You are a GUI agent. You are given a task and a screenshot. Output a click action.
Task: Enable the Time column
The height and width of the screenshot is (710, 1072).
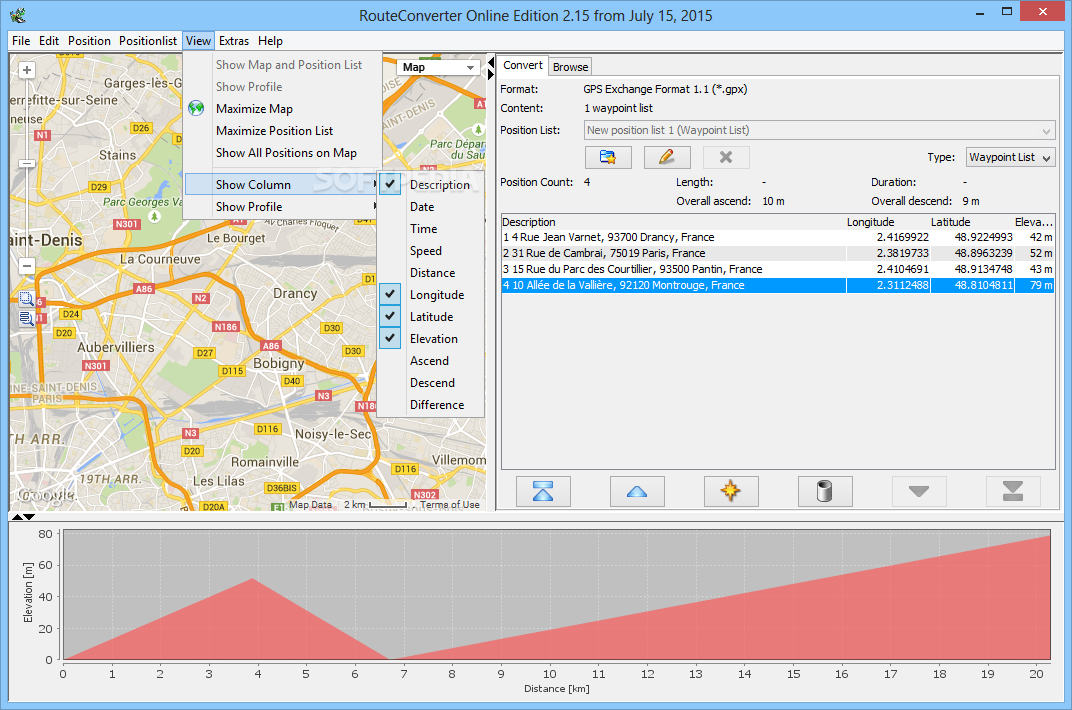pos(431,228)
